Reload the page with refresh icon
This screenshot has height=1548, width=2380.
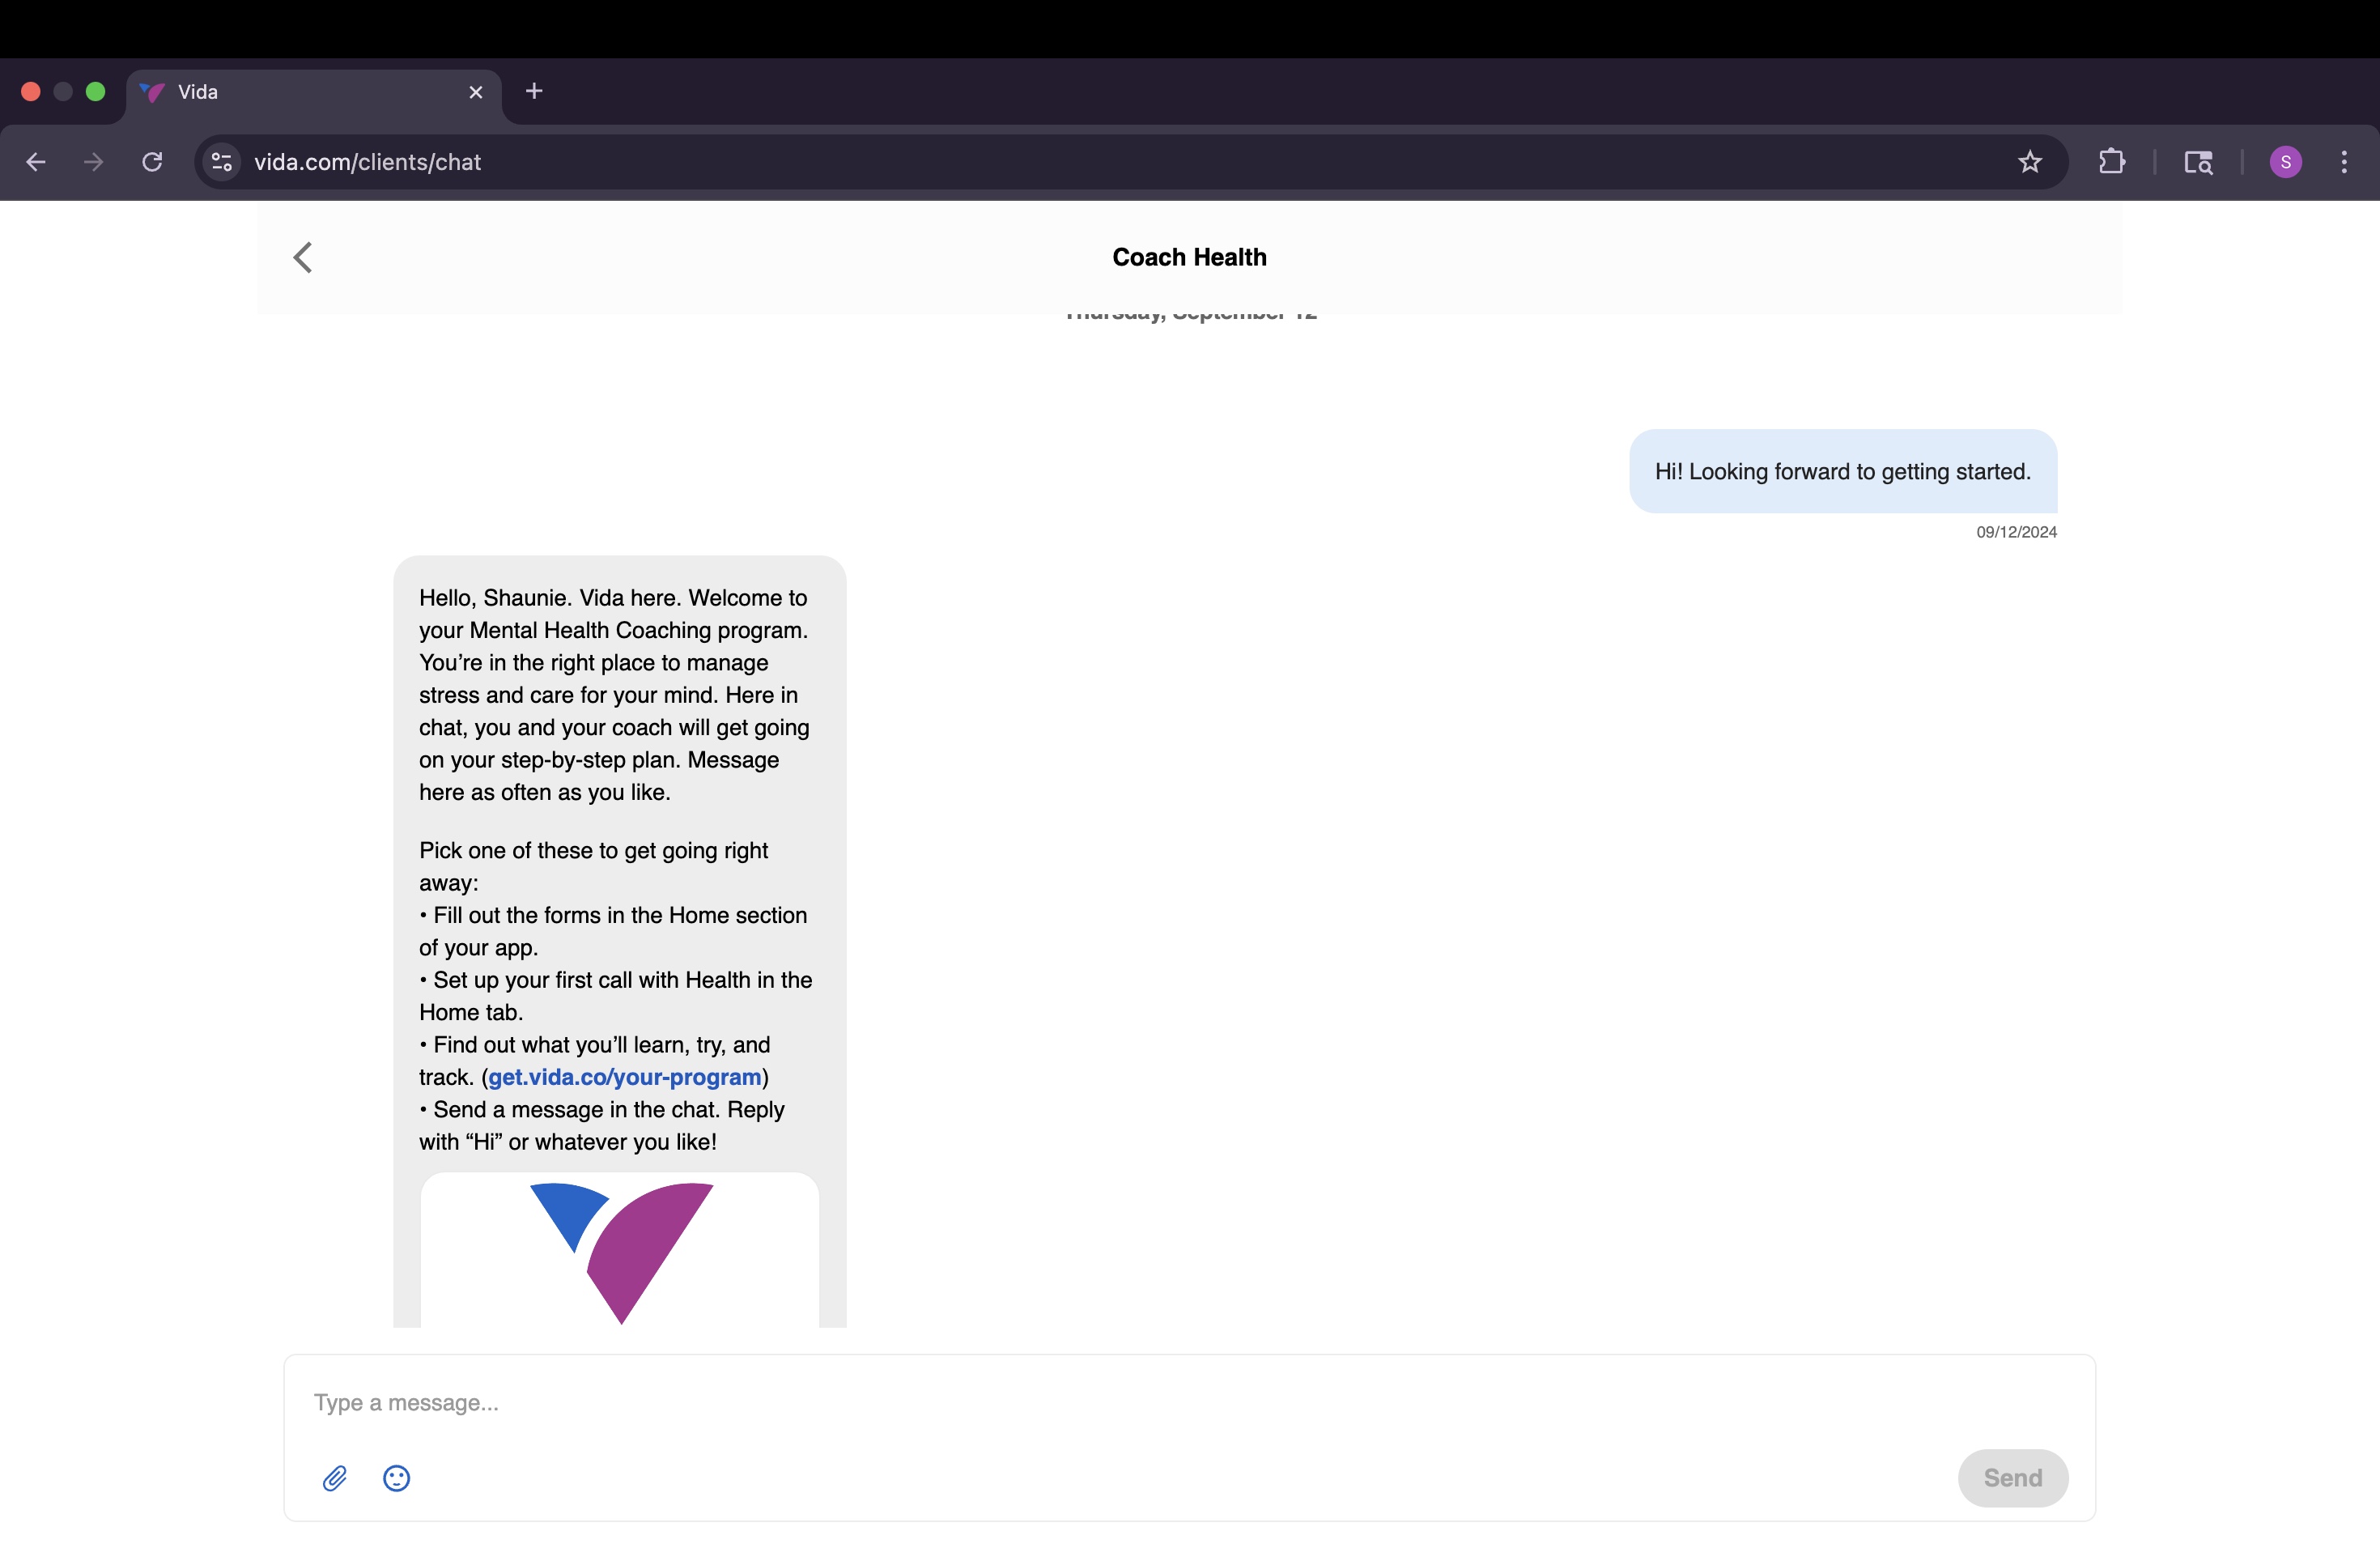pos(152,162)
